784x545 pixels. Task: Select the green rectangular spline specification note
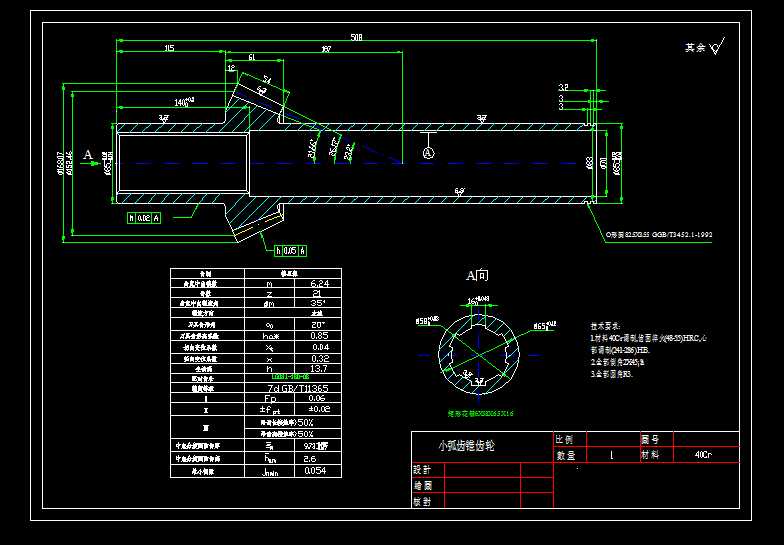[480, 414]
